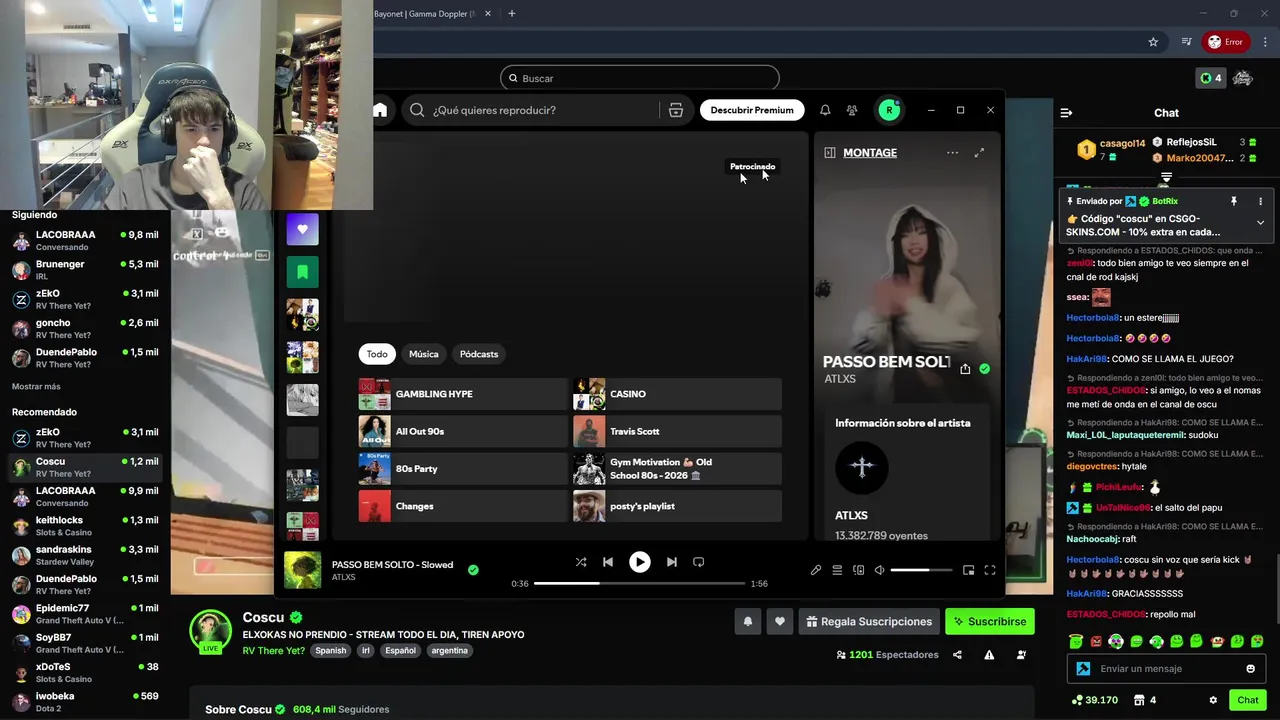
Task: Open Travis Scott tile
Action: pyautogui.click(x=677, y=431)
